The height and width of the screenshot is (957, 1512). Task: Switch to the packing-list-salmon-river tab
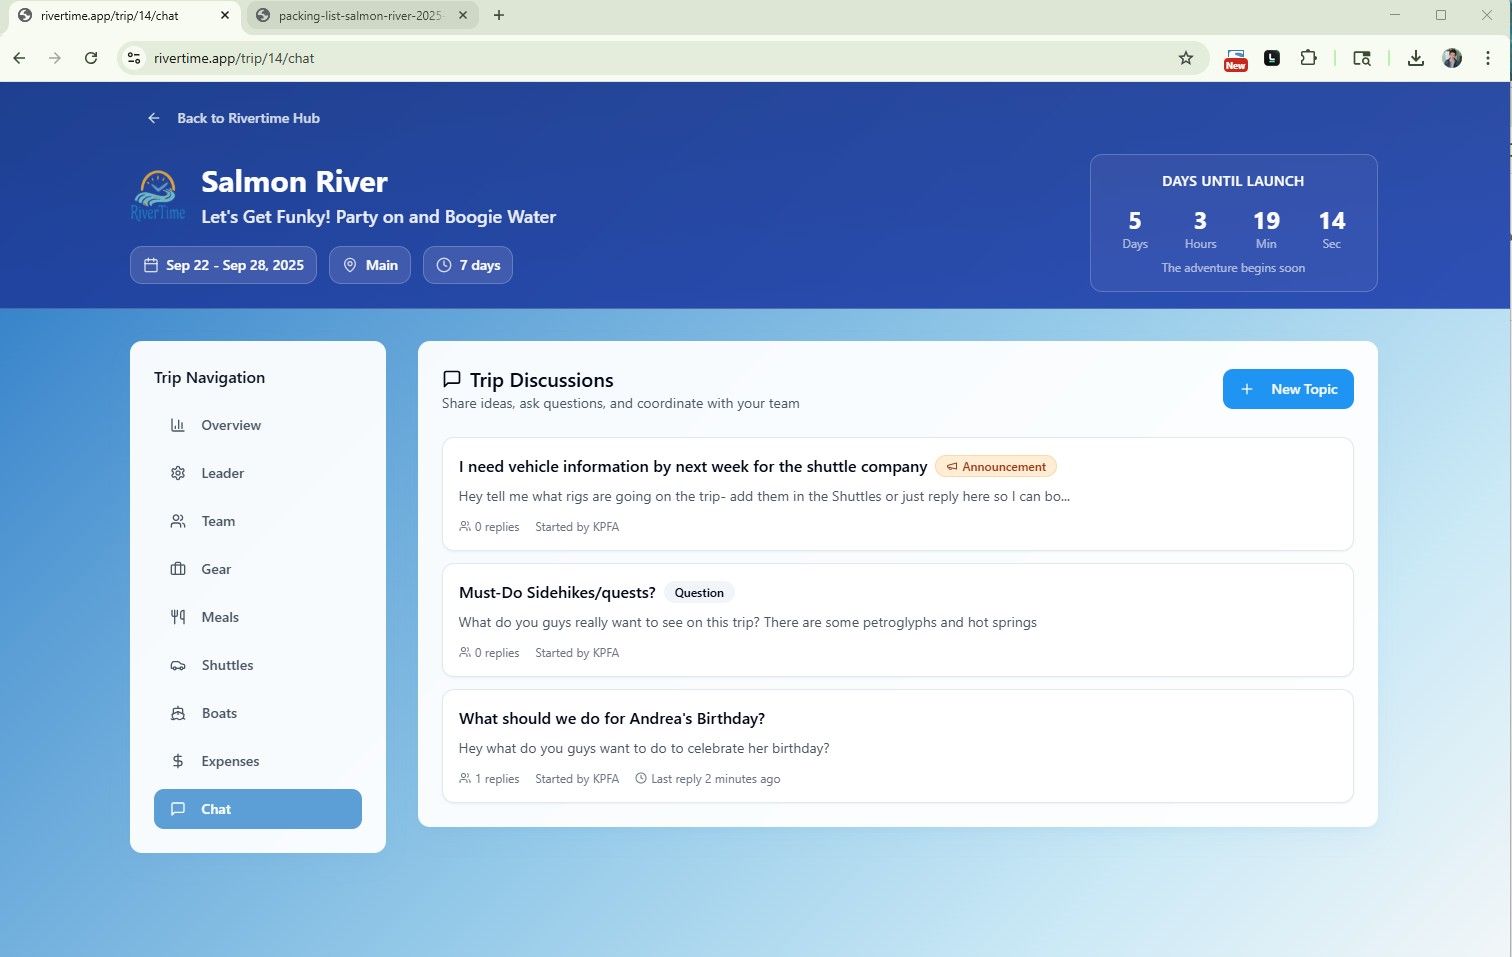coord(360,15)
